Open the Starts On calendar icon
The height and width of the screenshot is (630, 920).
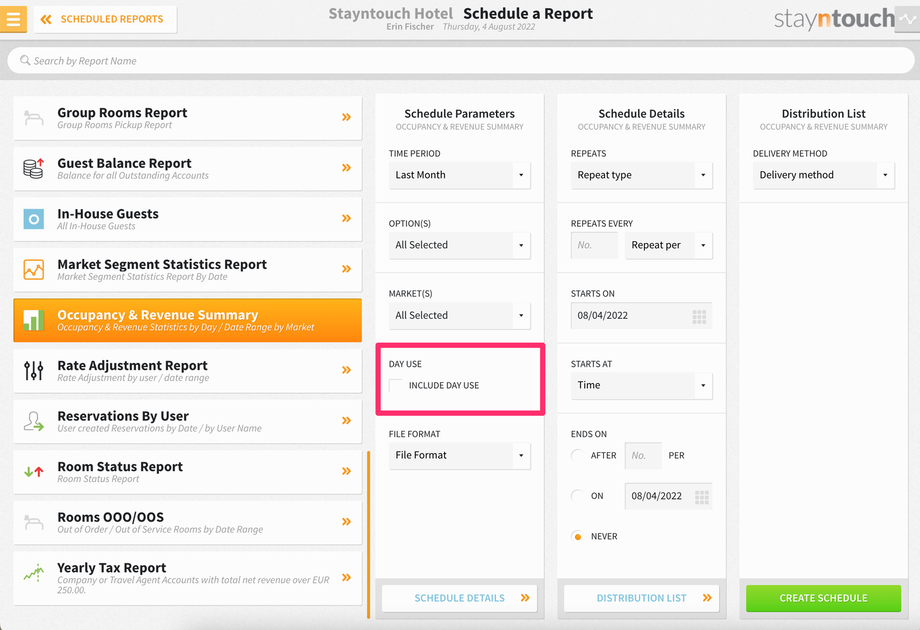click(x=699, y=317)
